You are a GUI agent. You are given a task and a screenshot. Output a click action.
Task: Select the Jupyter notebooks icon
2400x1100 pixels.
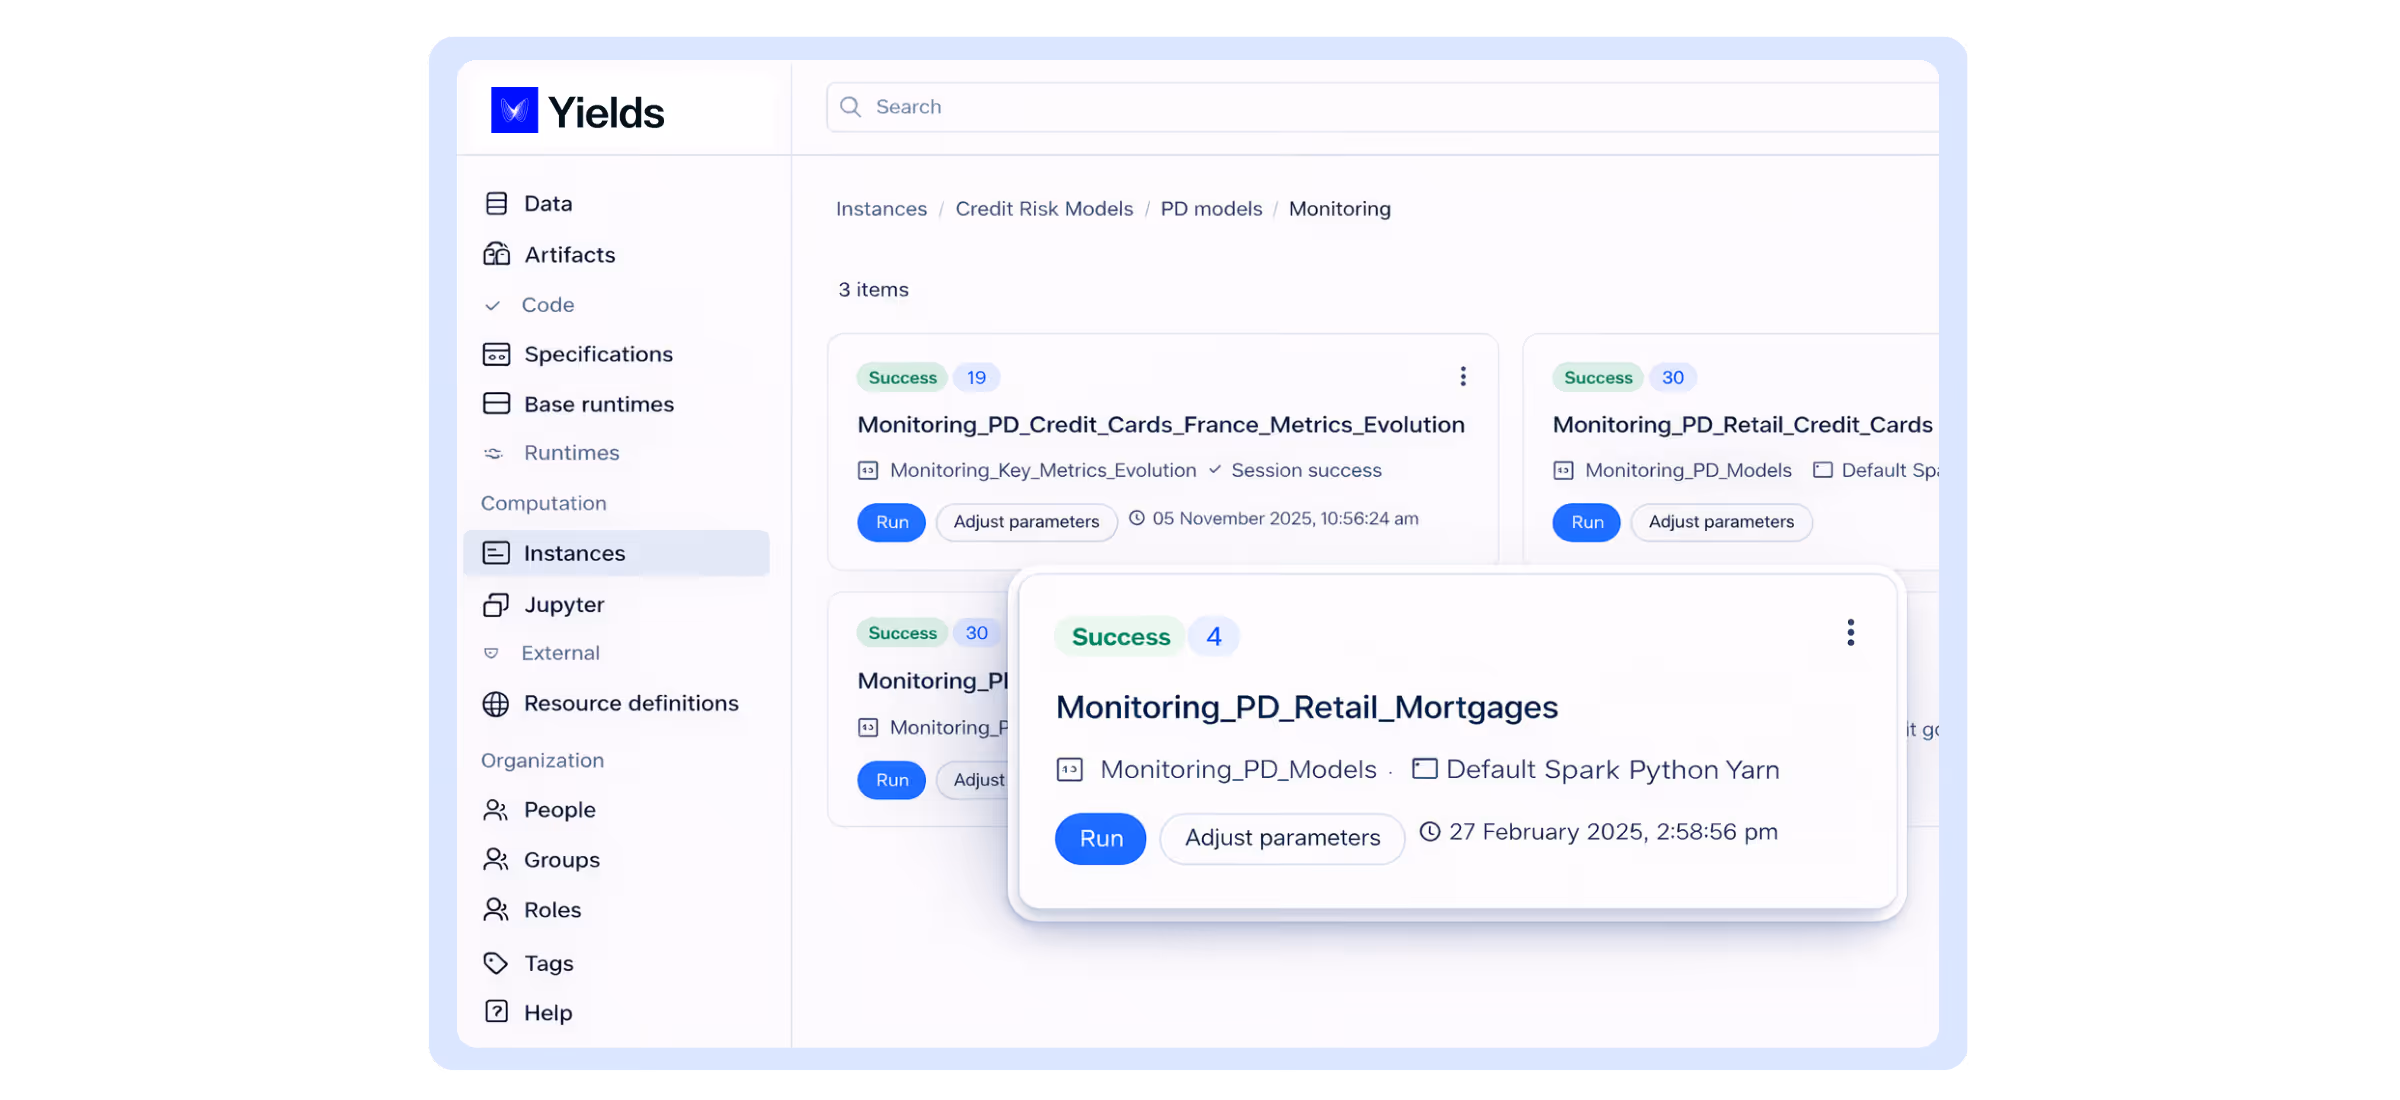pyautogui.click(x=497, y=604)
